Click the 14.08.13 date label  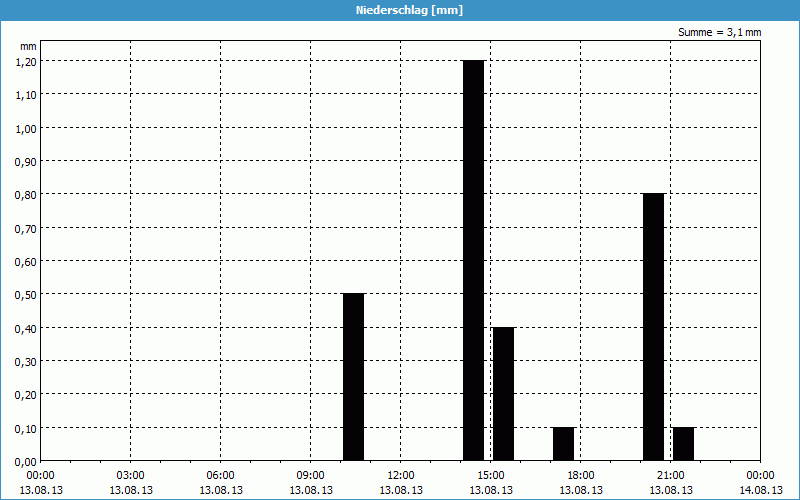pos(760,490)
